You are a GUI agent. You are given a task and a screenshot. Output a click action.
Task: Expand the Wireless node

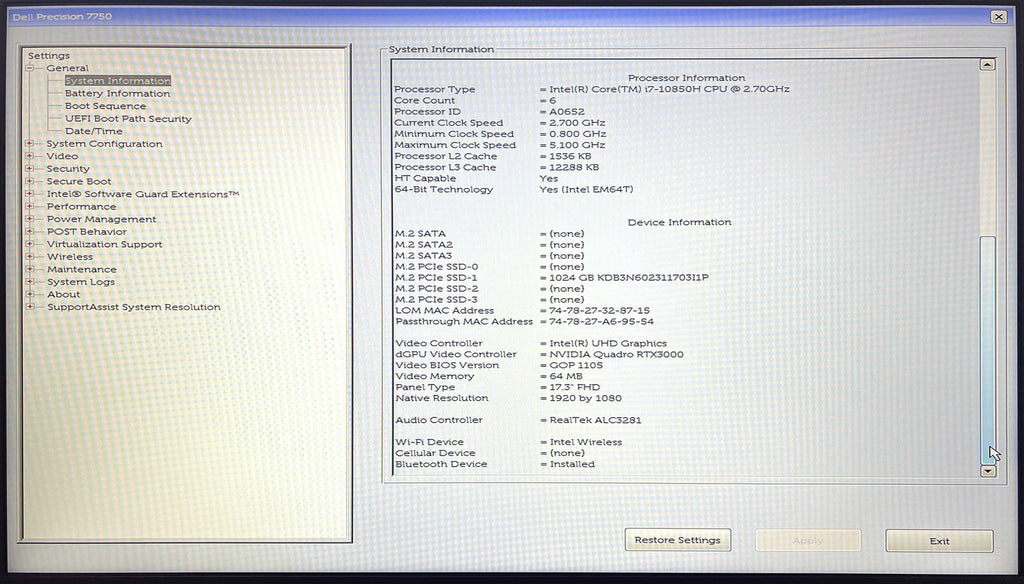pos(29,257)
